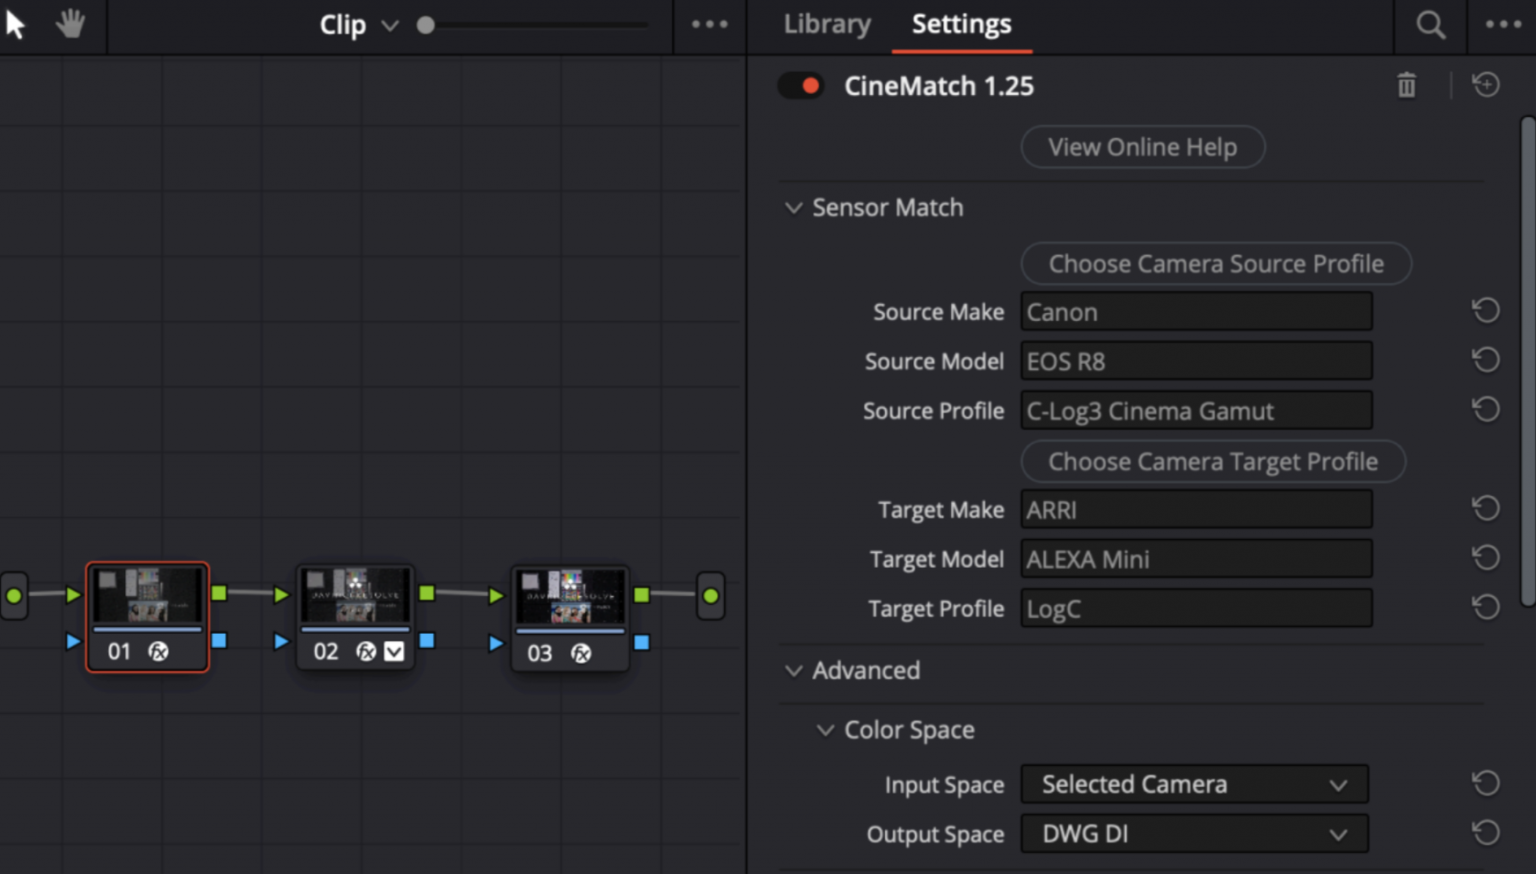The width and height of the screenshot is (1536, 874).
Task: Toggle the CineMatch 1.25 enable switch
Action: coord(801,86)
